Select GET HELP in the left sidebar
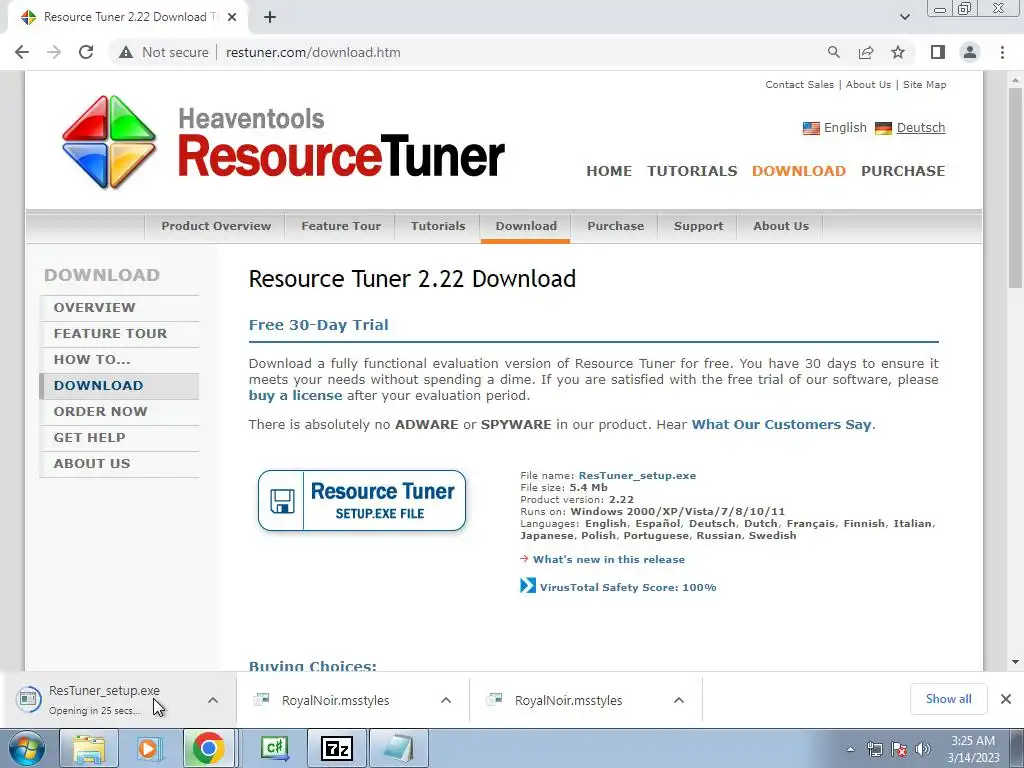 (x=119, y=438)
